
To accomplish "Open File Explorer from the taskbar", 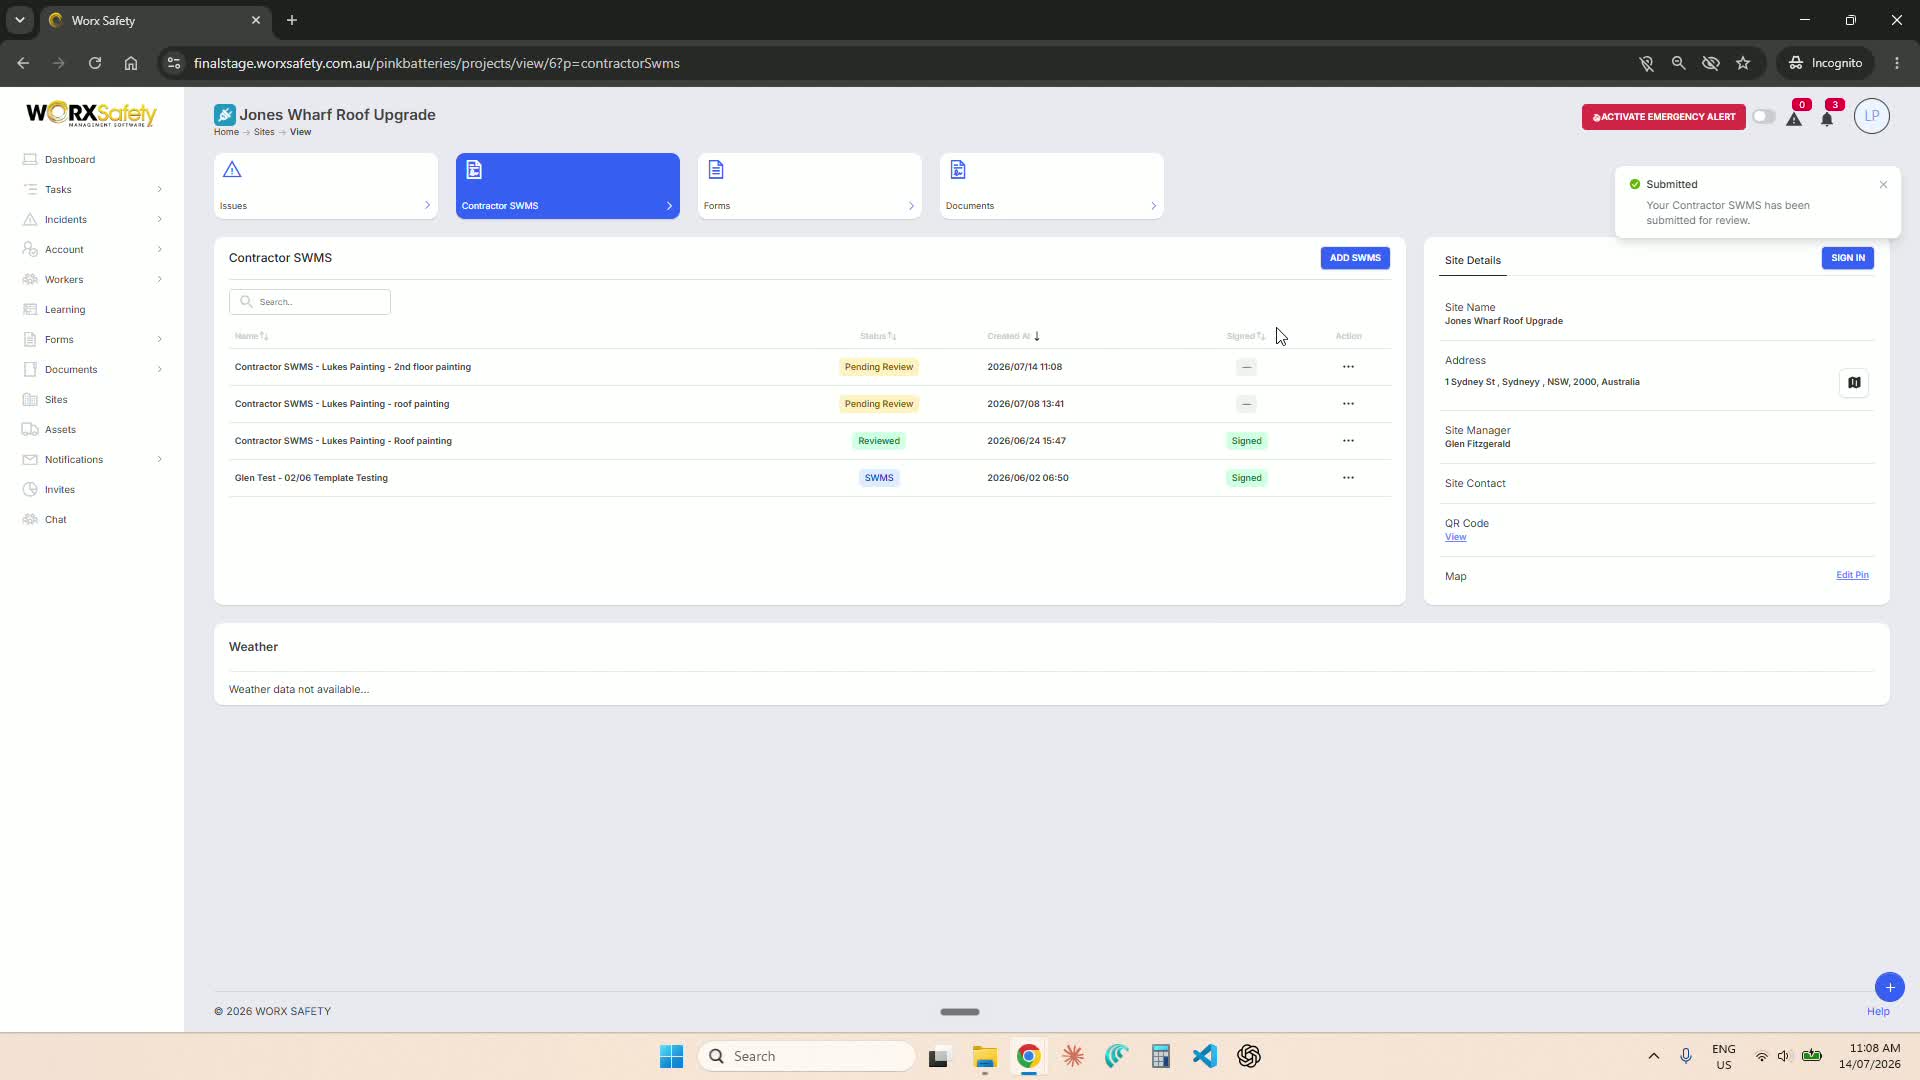I will point(984,1056).
